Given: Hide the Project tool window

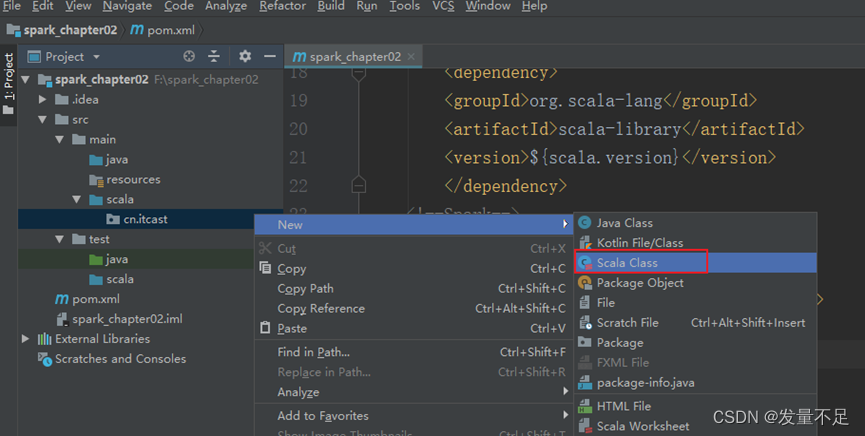Looking at the screenshot, I should coord(268,57).
